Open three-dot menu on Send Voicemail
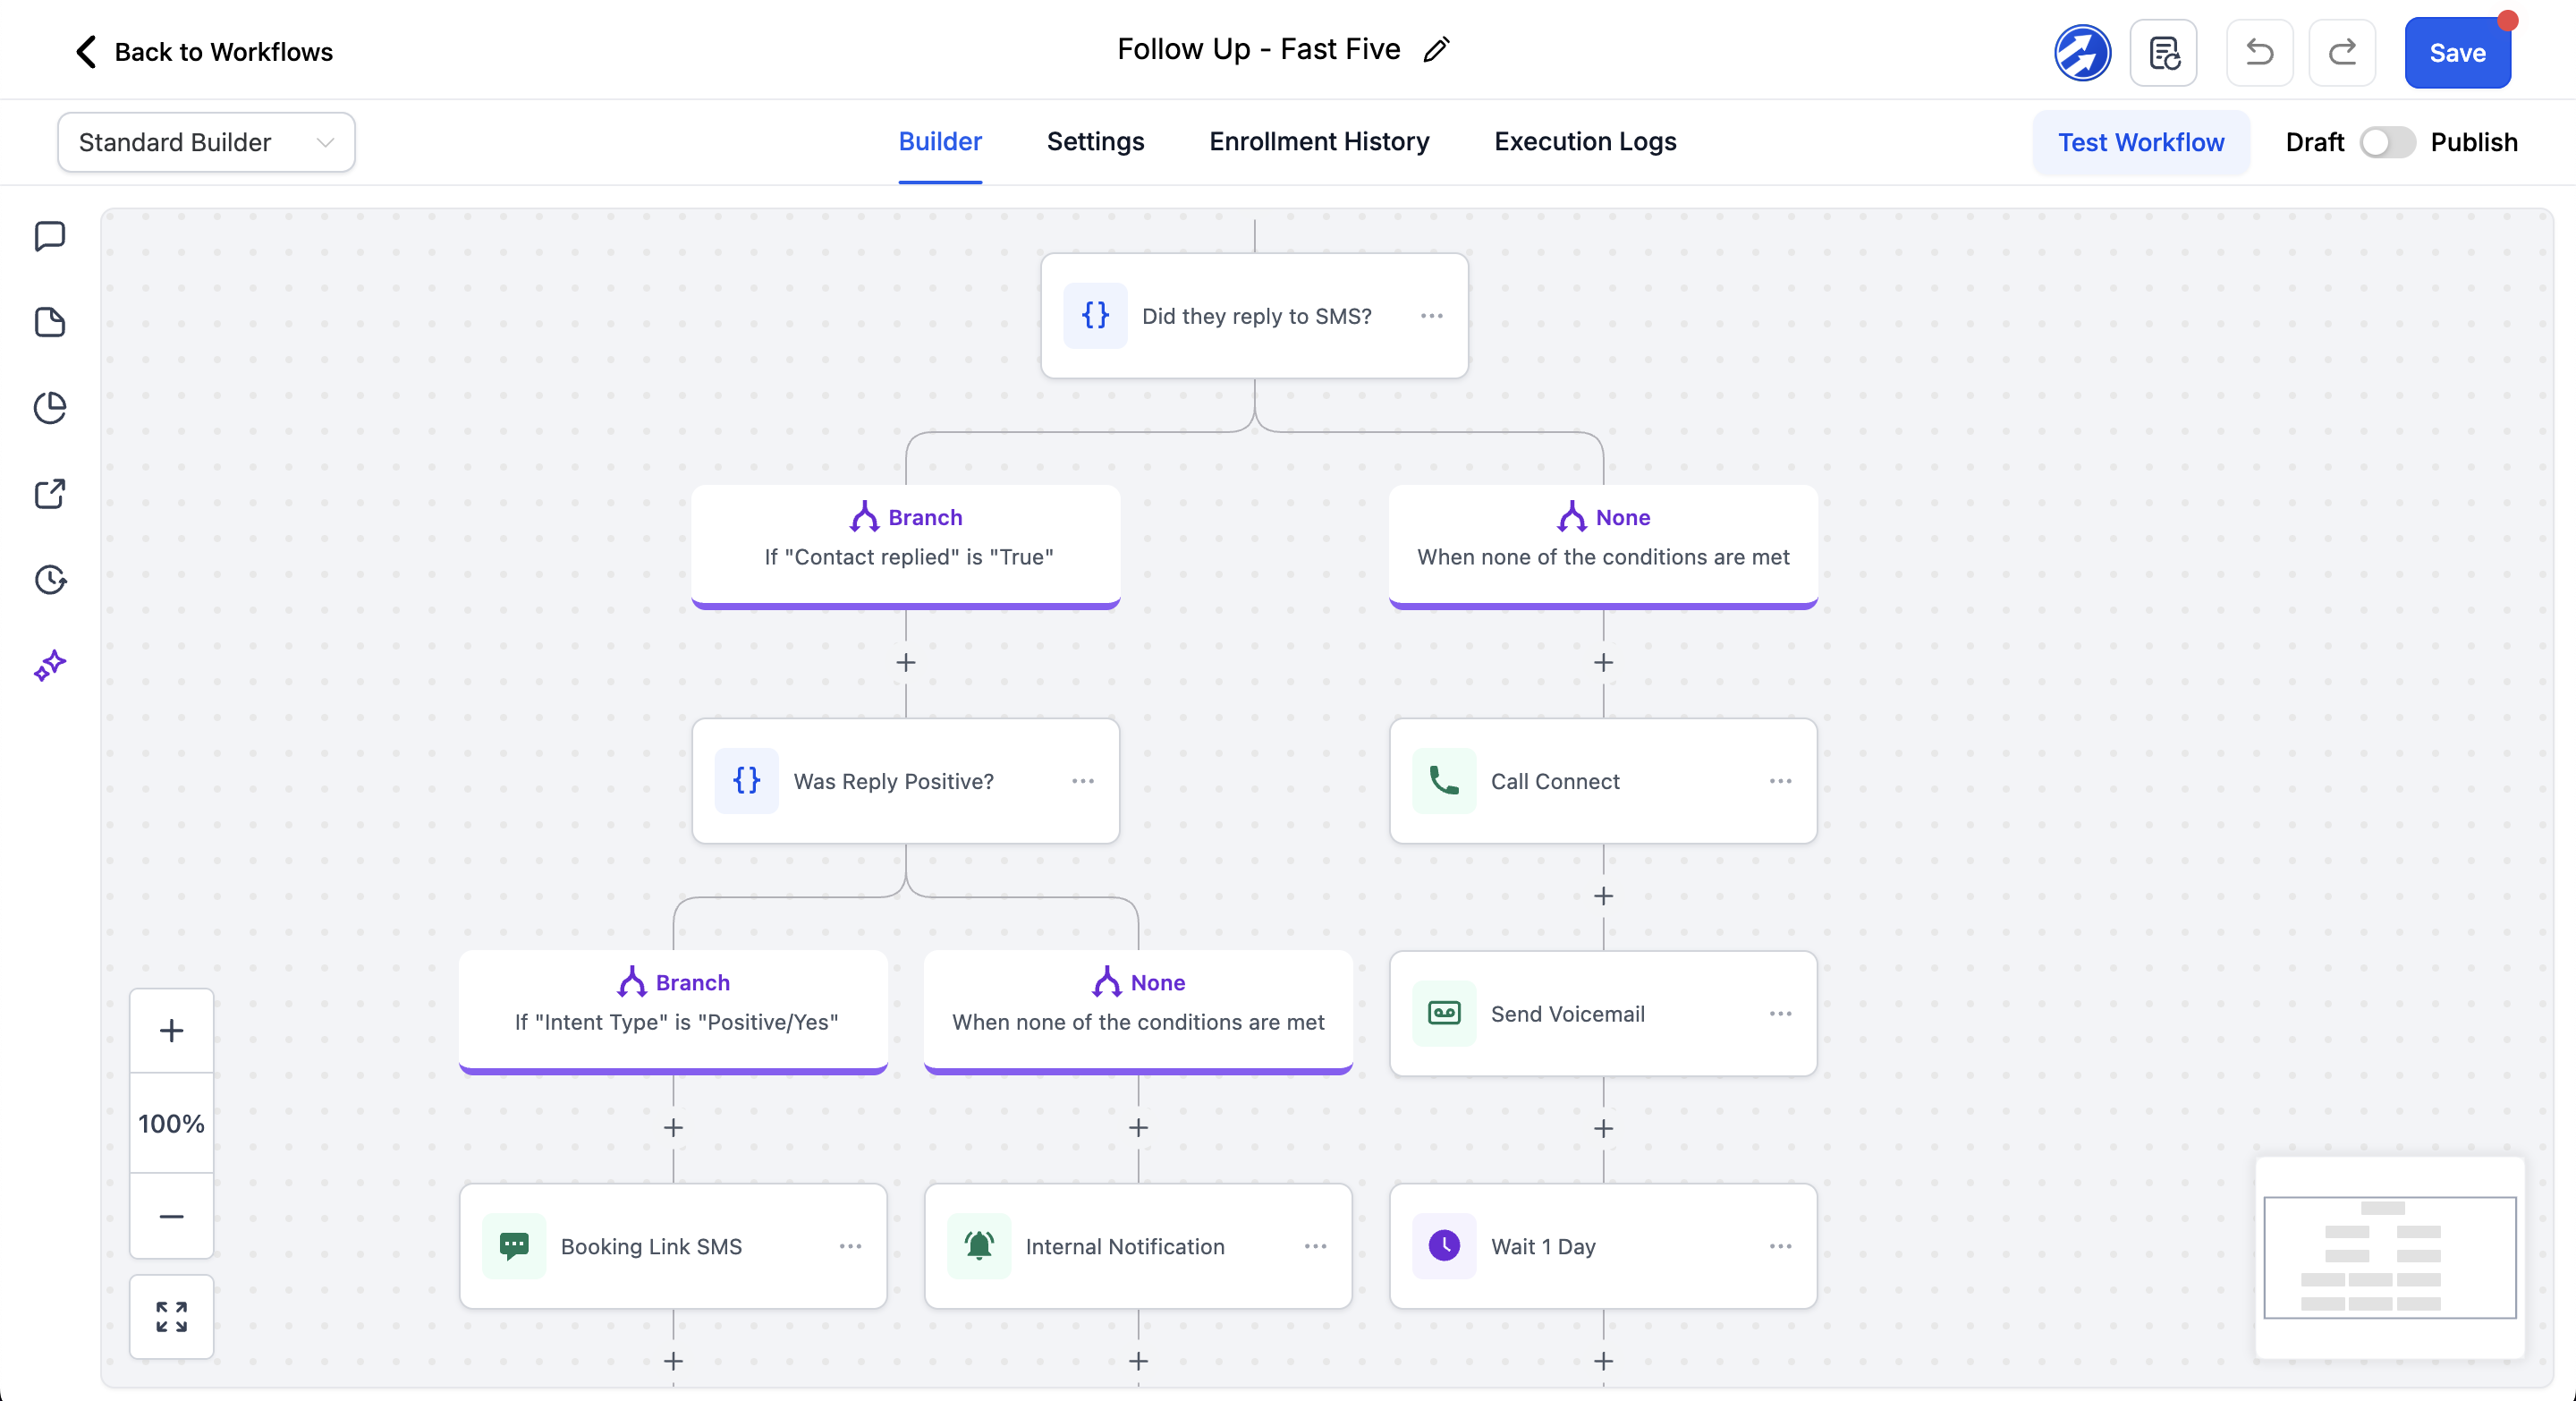The image size is (2576, 1401). click(x=1780, y=1014)
